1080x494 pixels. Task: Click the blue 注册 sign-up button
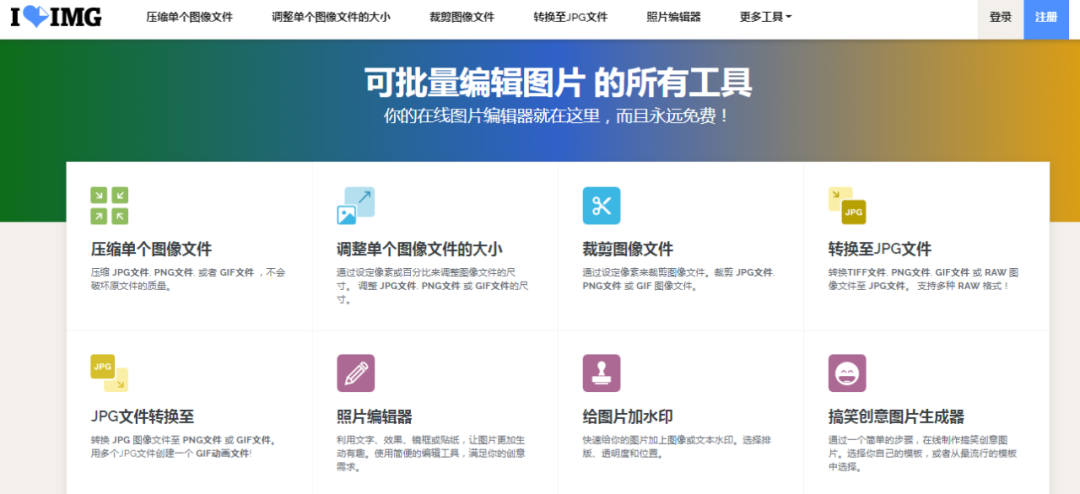pos(1046,19)
